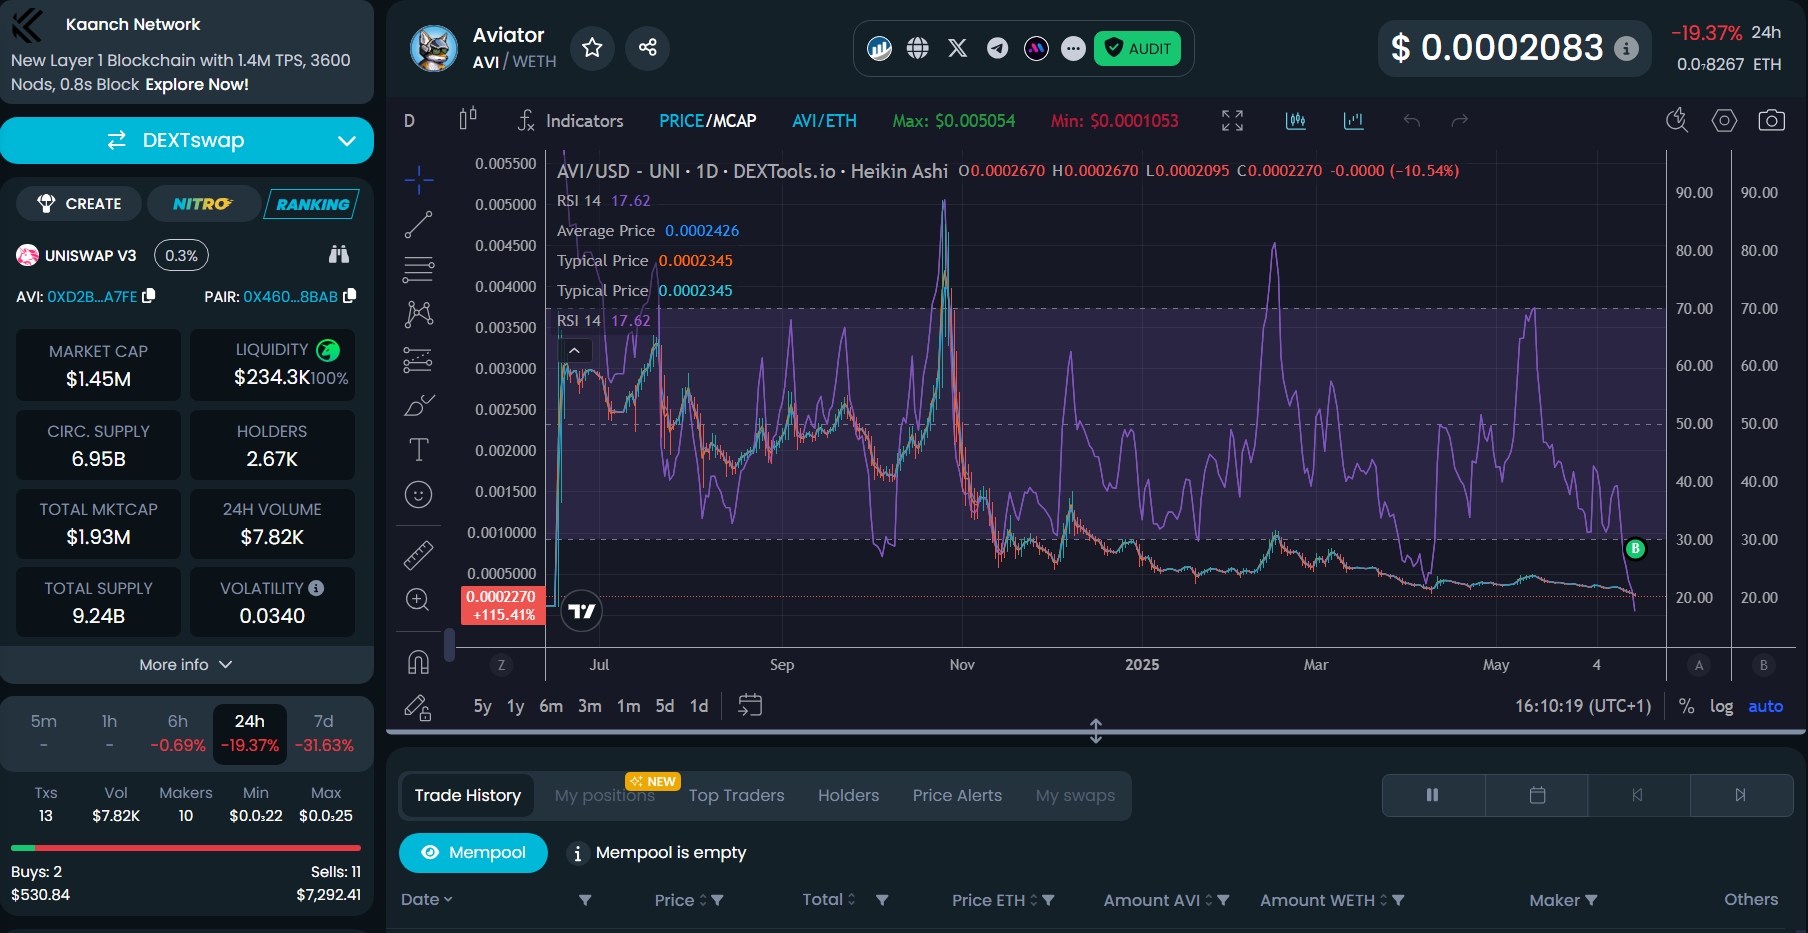Select the brush drawing tool
Image resolution: width=1808 pixels, height=933 pixels.
[418, 405]
